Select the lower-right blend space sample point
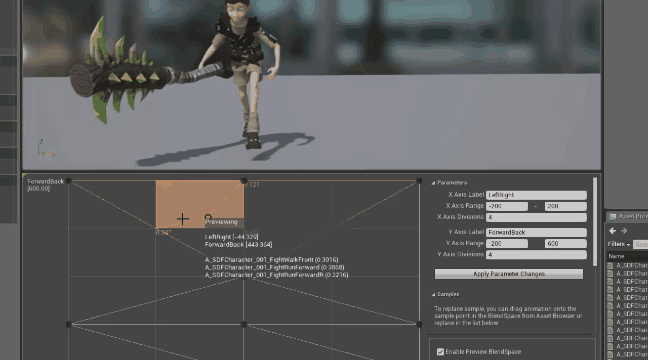The image size is (648, 360). click(419, 324)
